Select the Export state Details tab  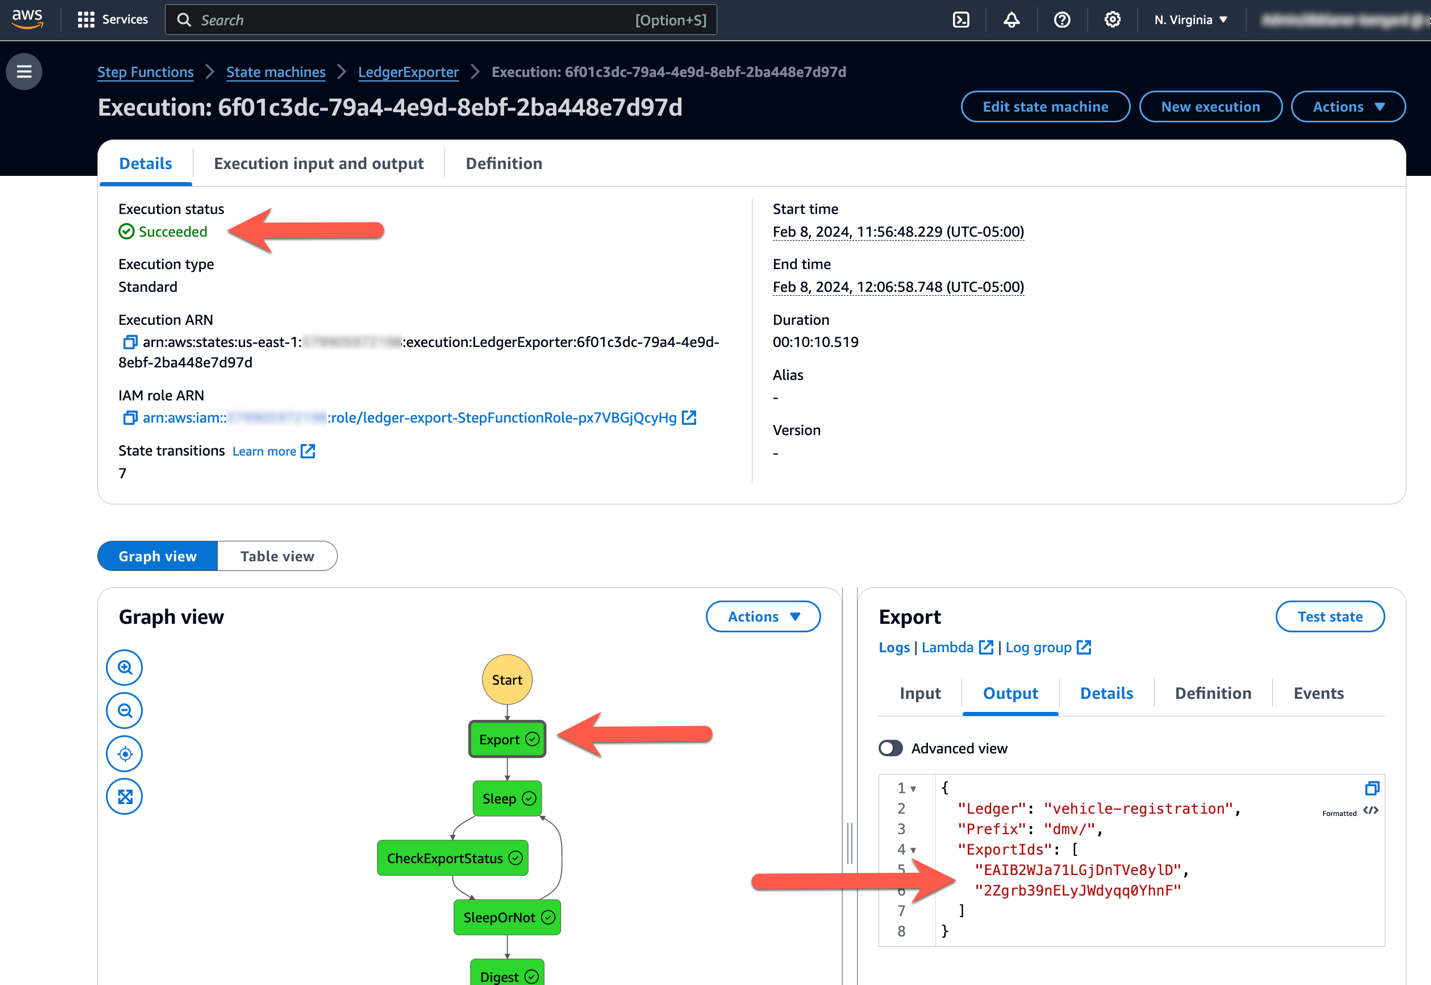tap(1106, 693)
